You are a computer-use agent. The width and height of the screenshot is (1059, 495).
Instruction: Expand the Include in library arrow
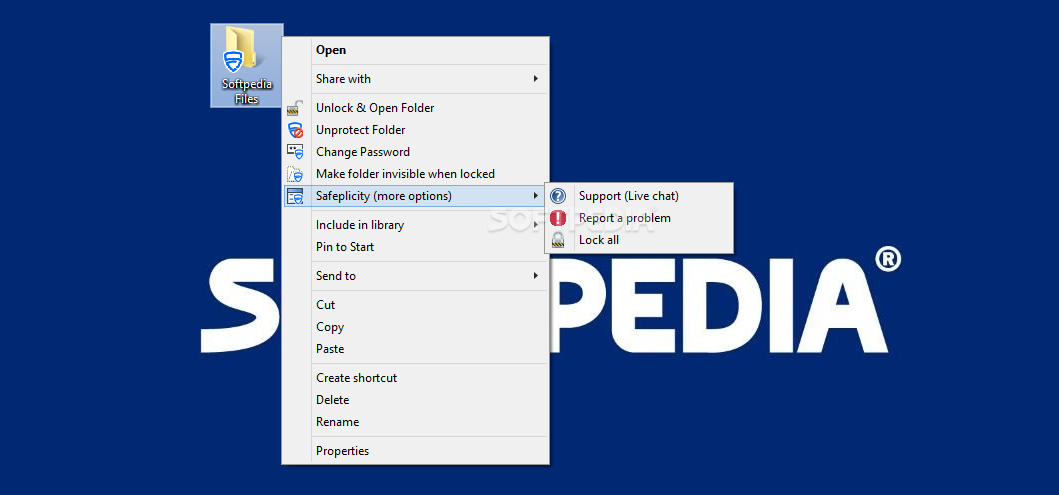(536, 225)
